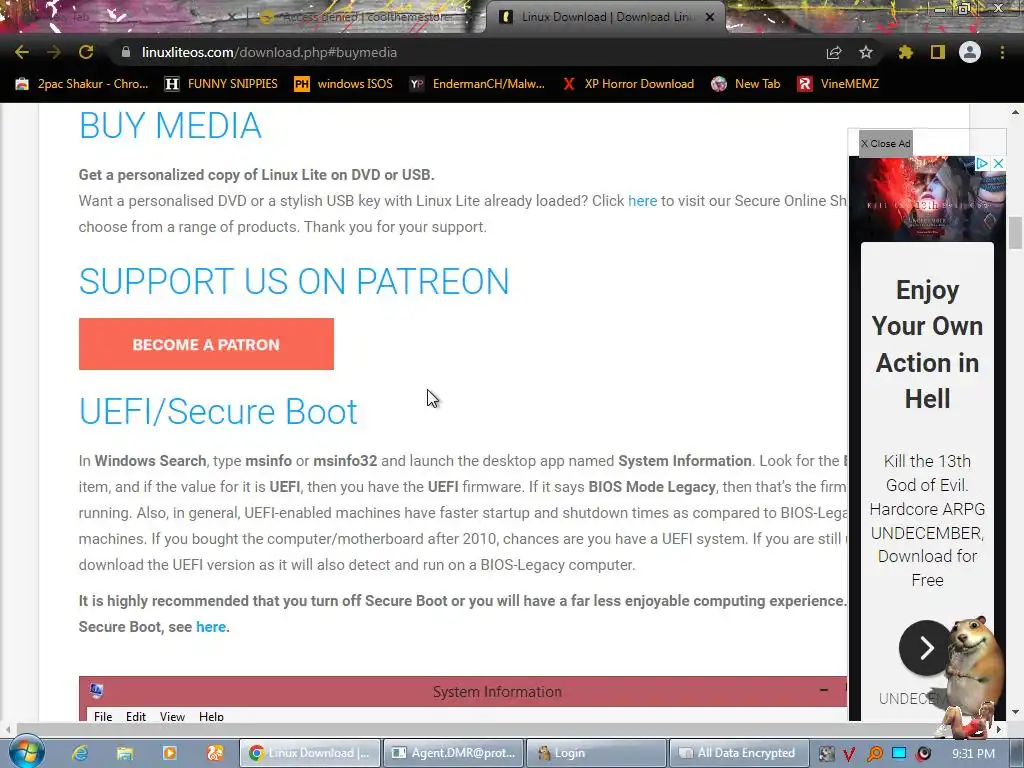Click the UEFI/Secure Boot heading

pos(218,411)
